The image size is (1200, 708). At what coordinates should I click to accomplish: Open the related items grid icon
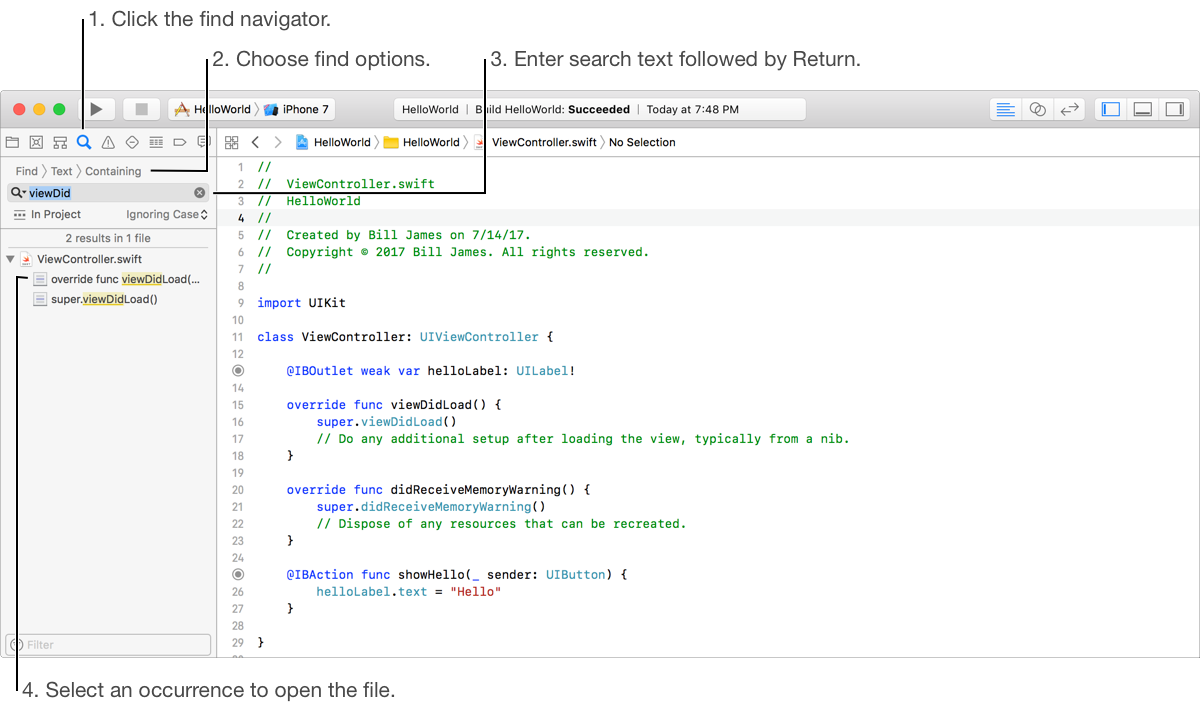tap(232, 142)
